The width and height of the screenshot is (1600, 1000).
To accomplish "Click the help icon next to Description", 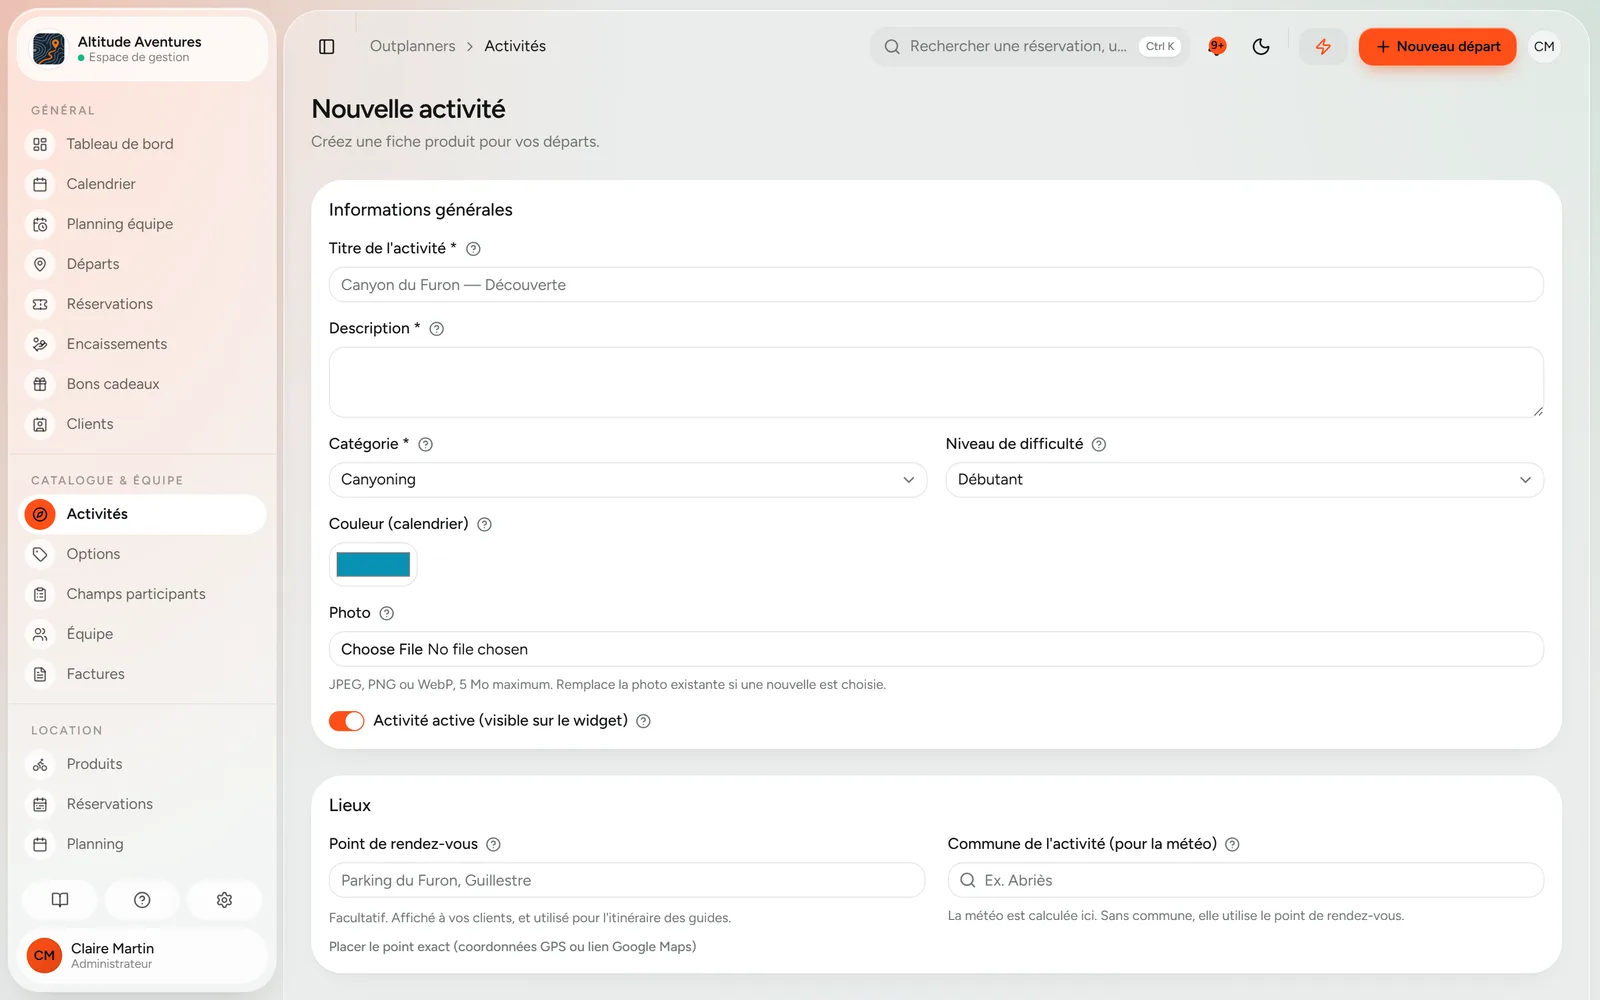I will point(437,329).
